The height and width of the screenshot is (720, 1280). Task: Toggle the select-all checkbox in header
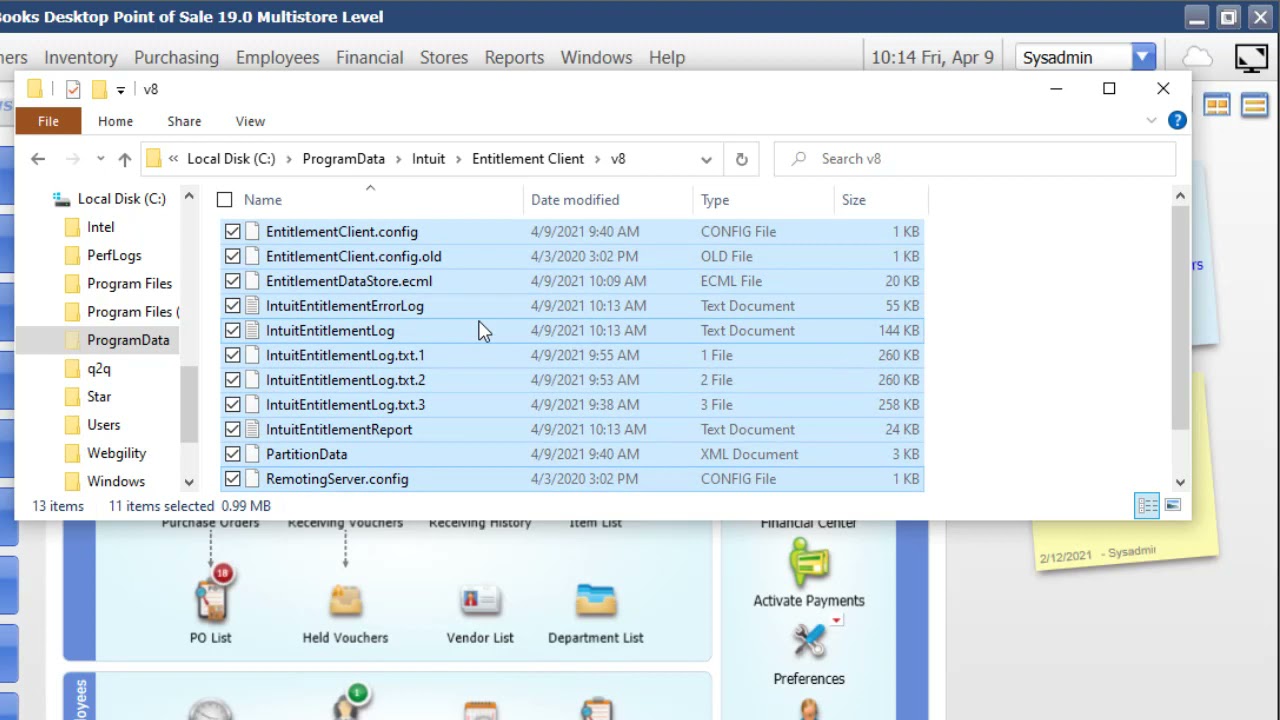[225, 200]
